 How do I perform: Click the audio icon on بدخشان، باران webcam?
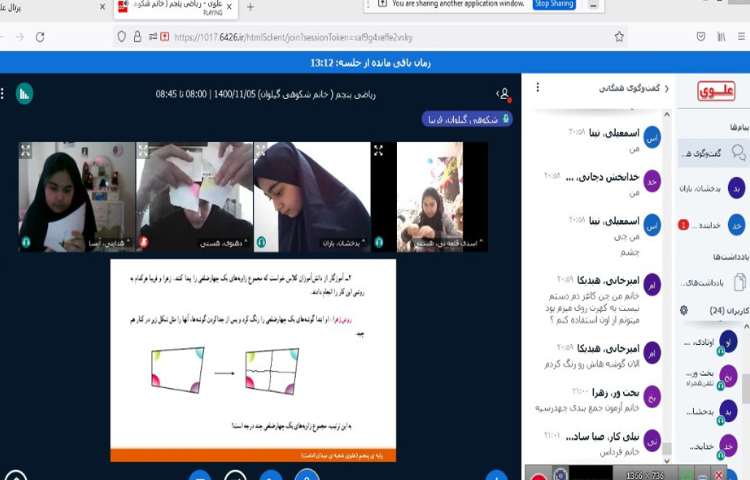[x=261, y=242]
